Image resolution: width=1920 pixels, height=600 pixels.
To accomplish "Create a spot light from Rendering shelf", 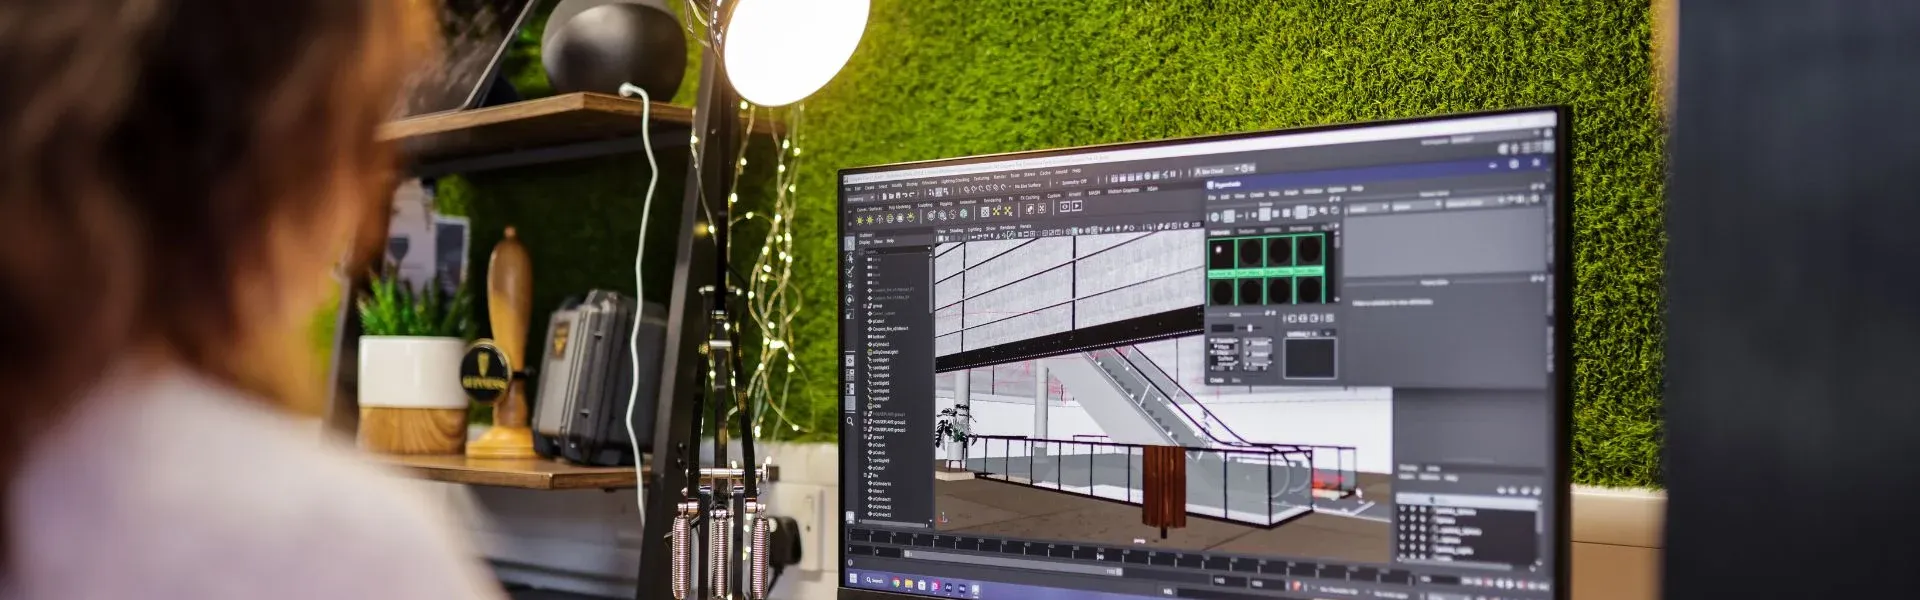I will (x=890, y=218).
